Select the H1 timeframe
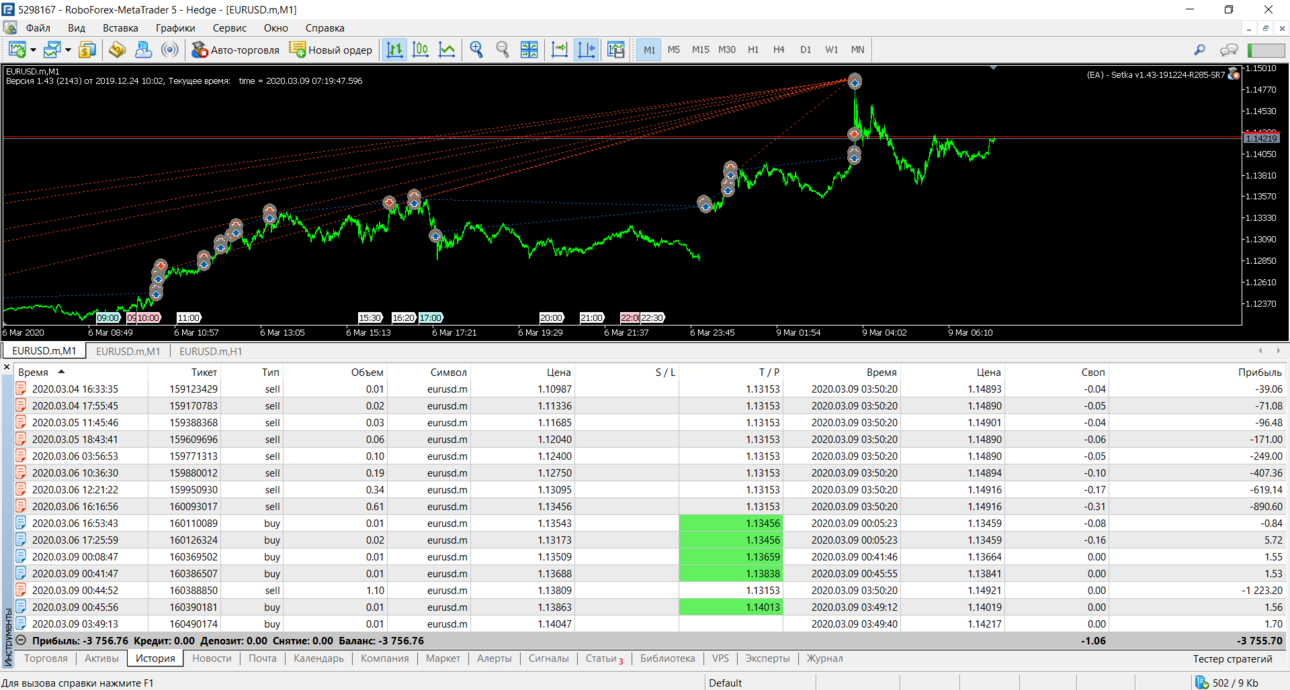1290x690 pixels. [x=753, y=49]
